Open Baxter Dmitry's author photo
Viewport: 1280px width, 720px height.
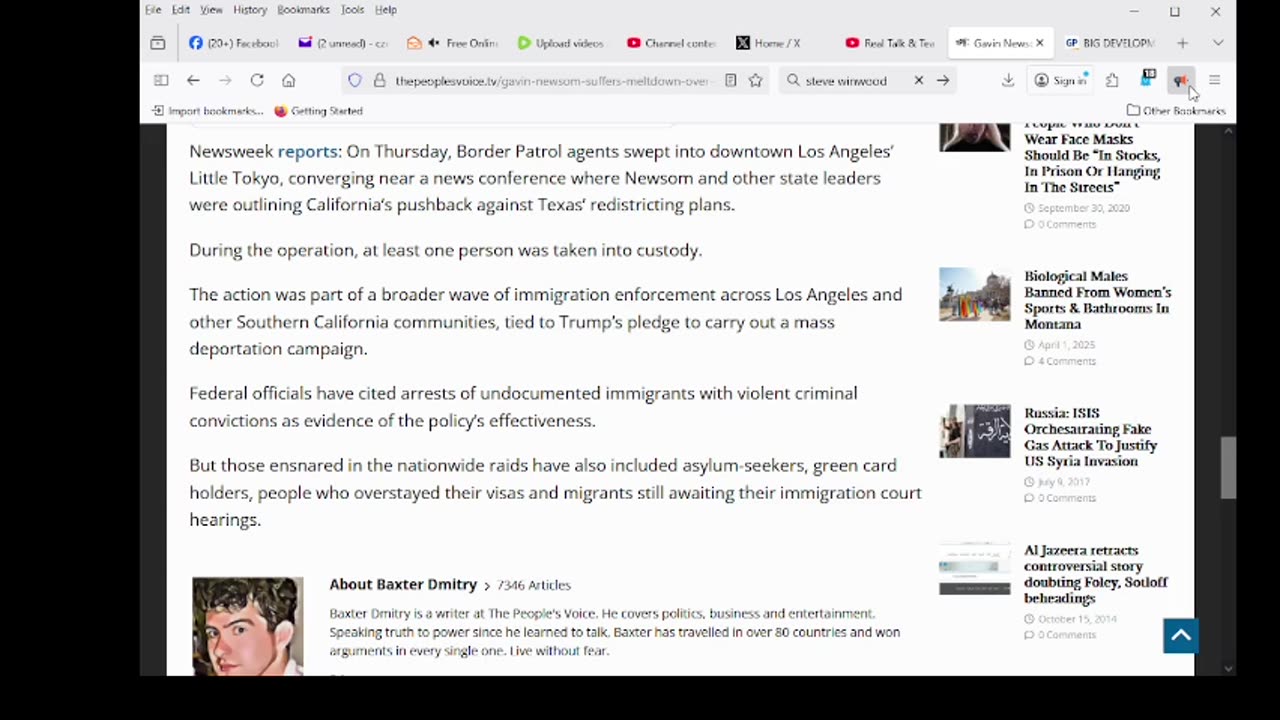tap(247, 626)
